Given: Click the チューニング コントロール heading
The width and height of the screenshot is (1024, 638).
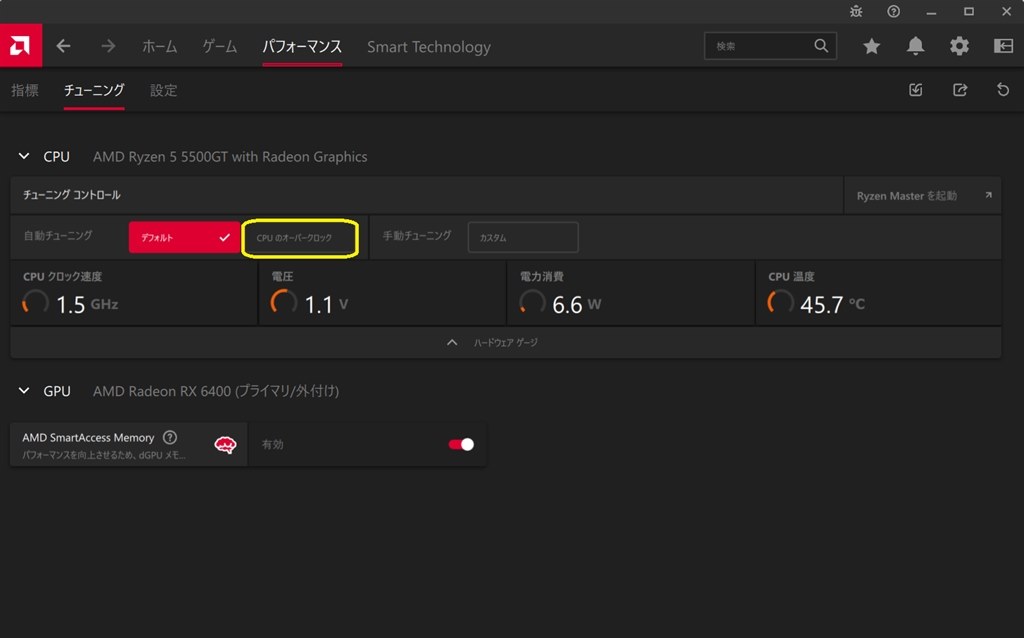Looking at the screenshot, I should click(x=72, y=195).
